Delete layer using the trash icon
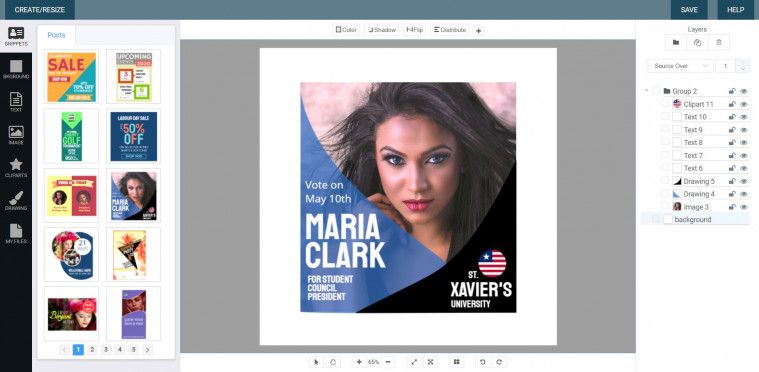Viewport: 759px width, 372px height. click(719, 43)
